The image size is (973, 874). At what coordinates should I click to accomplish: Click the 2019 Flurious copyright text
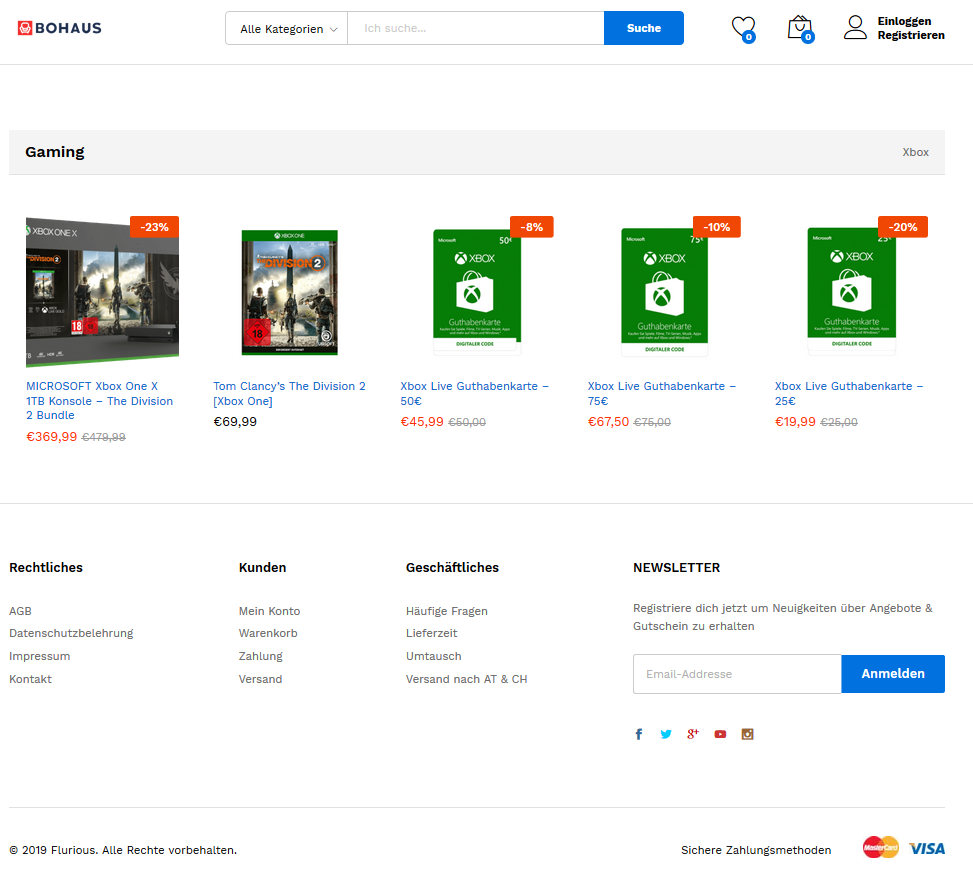click(123, 850)
